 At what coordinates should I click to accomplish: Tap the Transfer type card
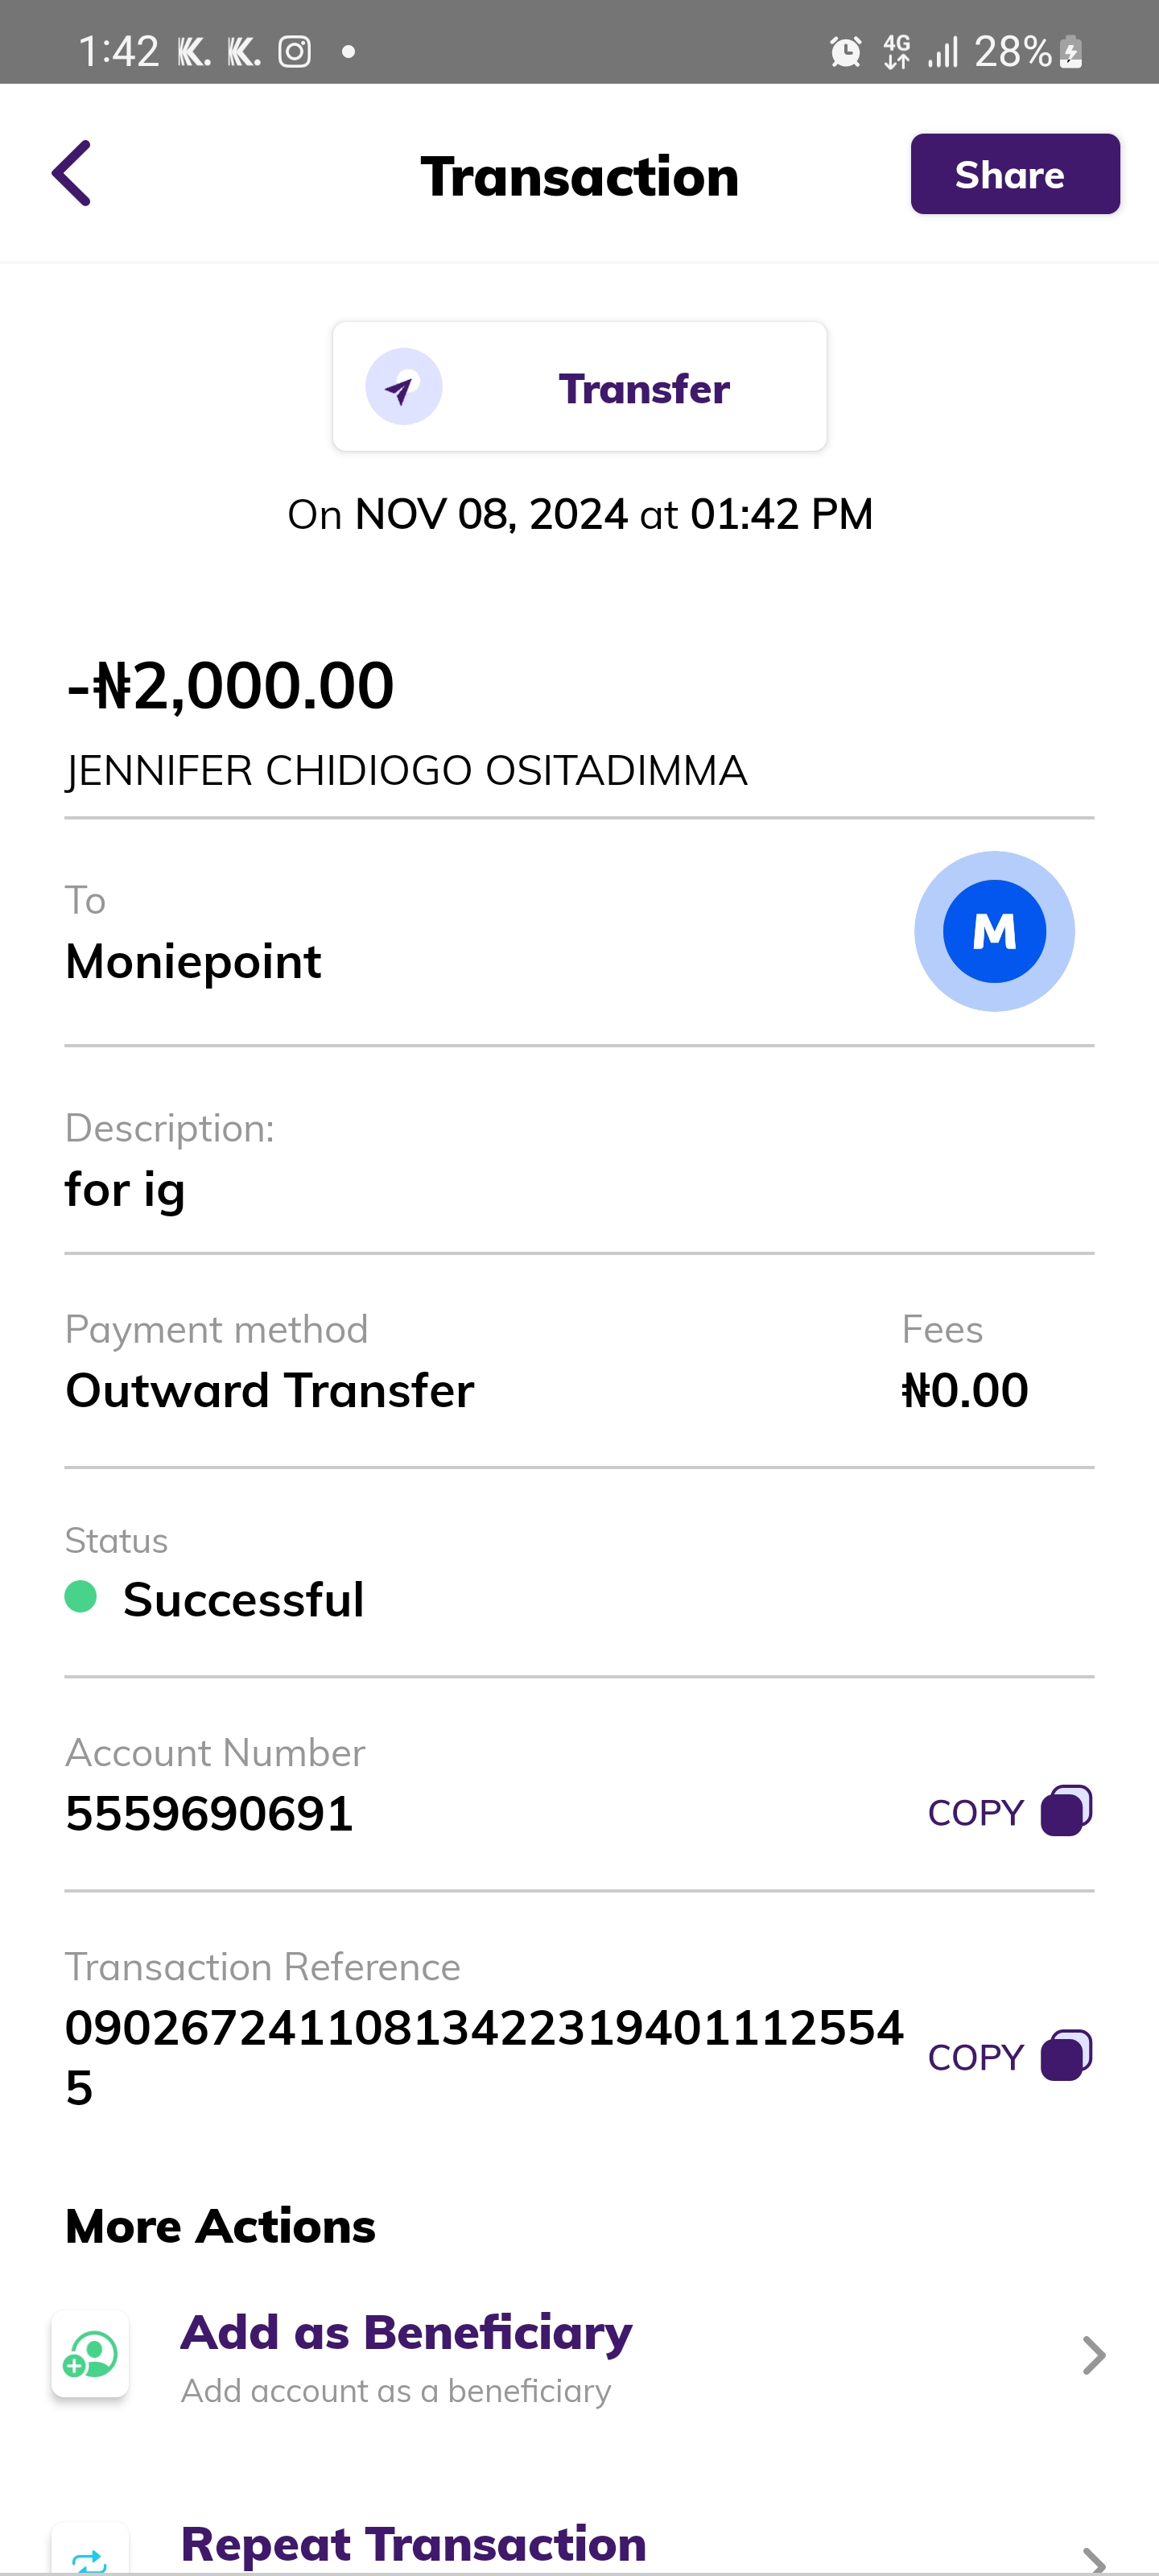click(579, 387)
